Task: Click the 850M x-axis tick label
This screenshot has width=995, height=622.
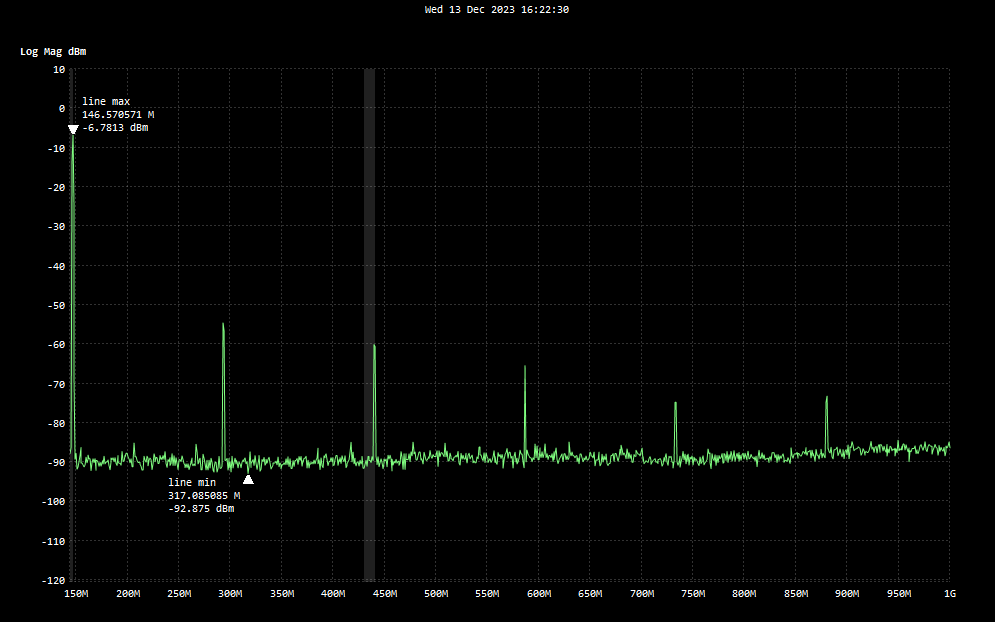Action: point(796,593)
